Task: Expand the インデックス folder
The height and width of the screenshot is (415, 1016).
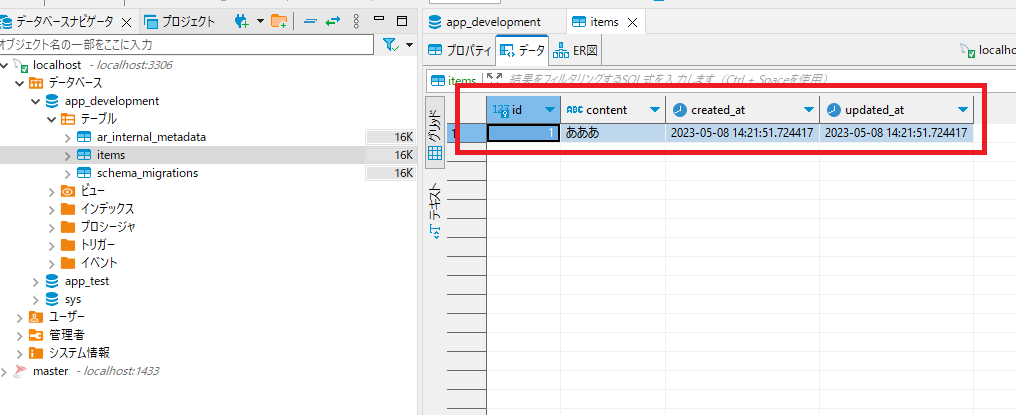Action: [52, 209]
